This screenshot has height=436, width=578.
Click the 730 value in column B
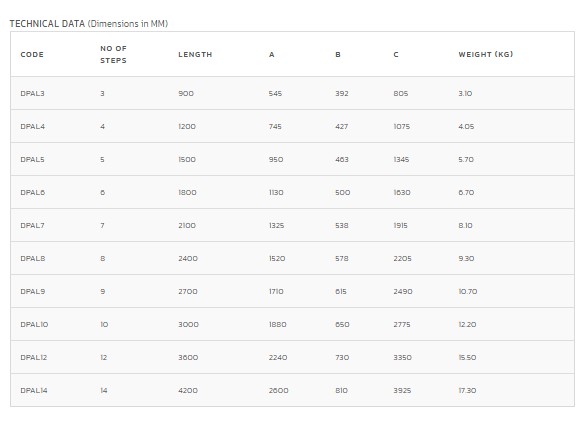point(342,357)
